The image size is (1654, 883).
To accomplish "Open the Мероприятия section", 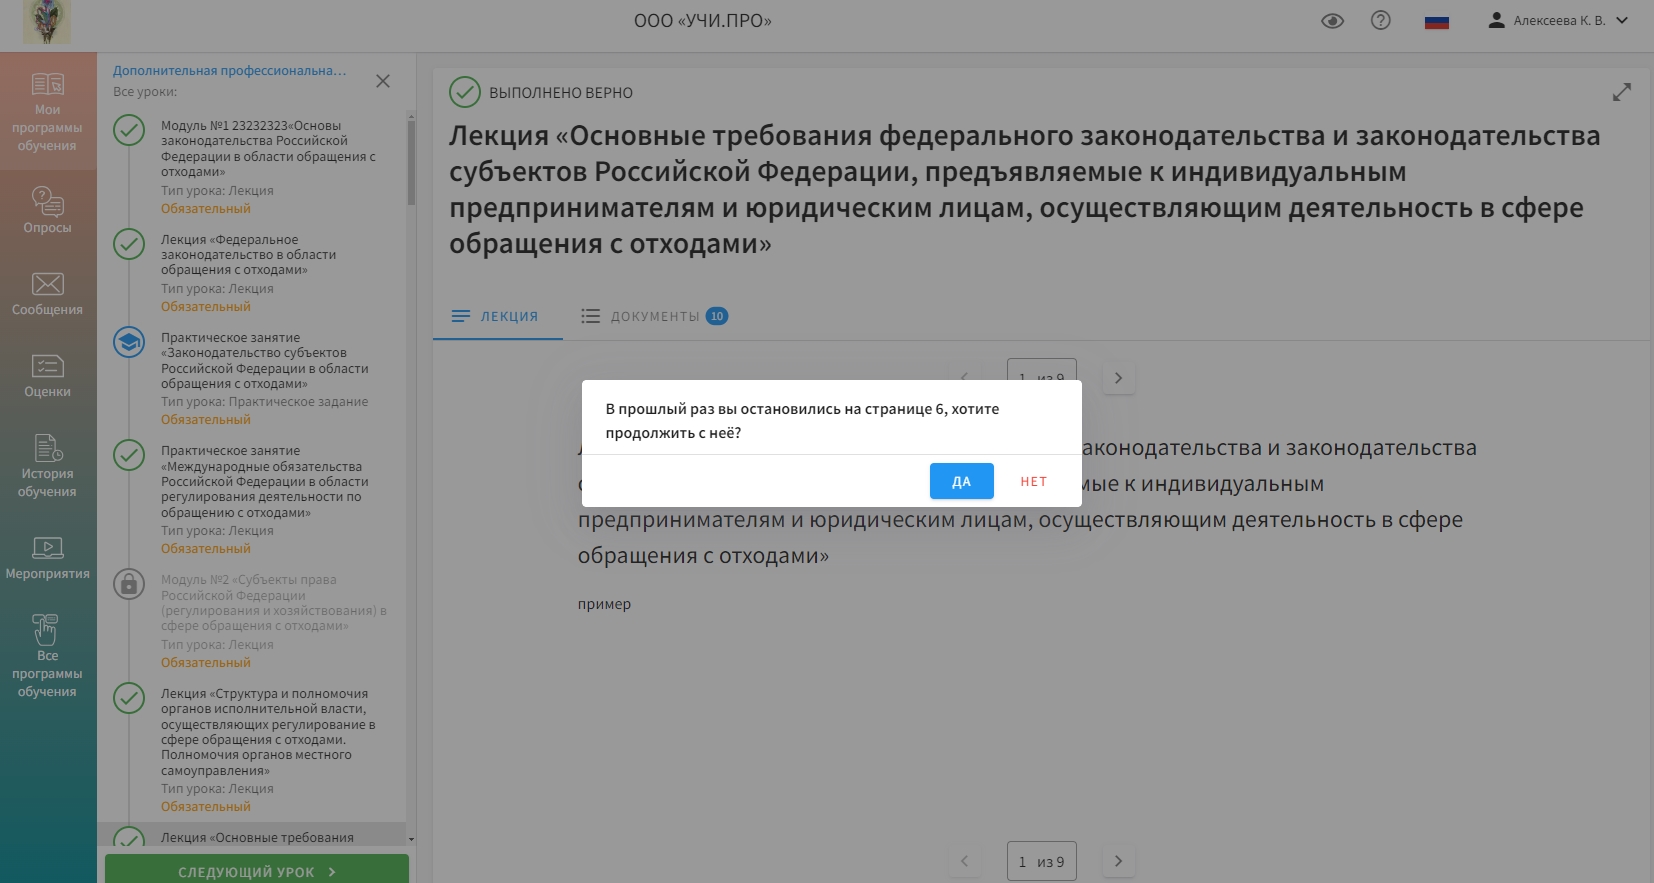I will tap(48, 557).
